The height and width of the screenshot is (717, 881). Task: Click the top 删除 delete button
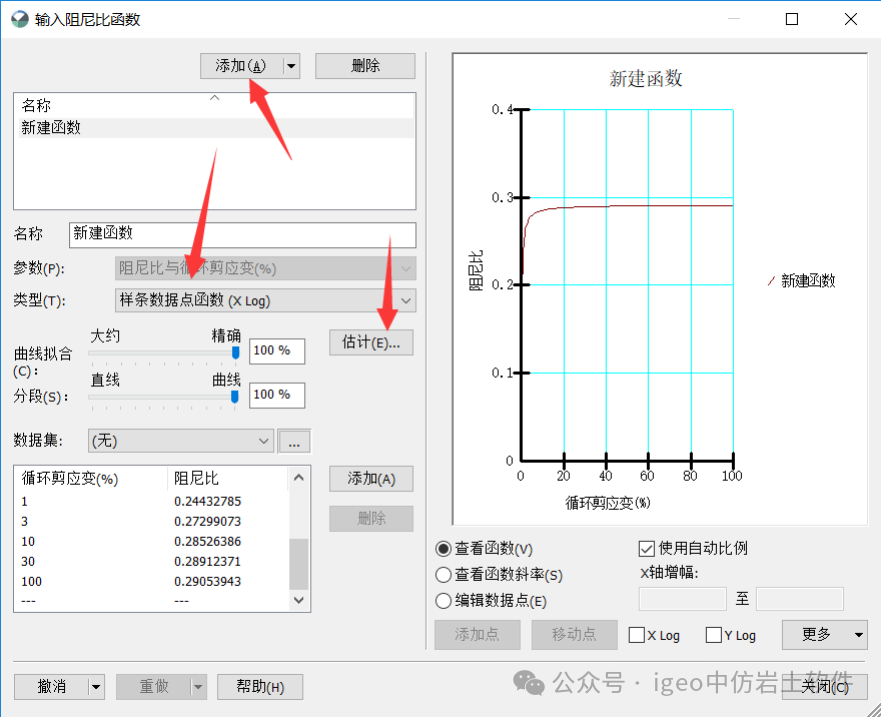click(365, 65)
